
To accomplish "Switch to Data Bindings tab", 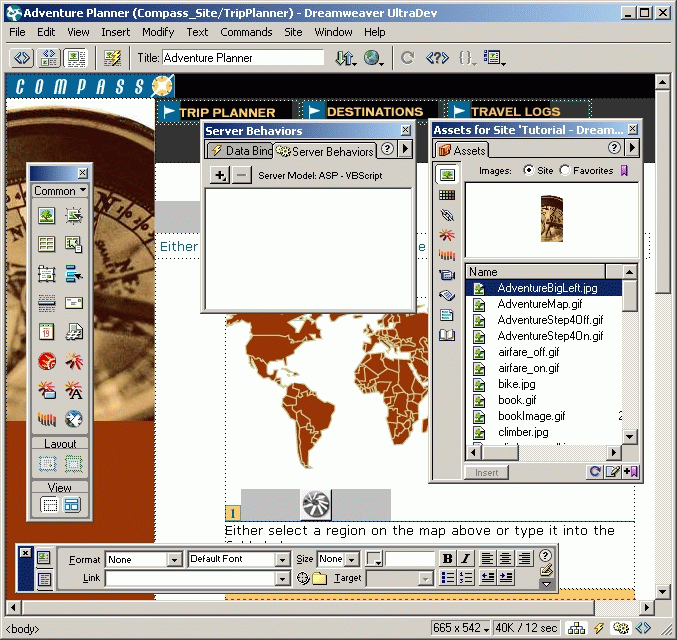I will [241, 150].
